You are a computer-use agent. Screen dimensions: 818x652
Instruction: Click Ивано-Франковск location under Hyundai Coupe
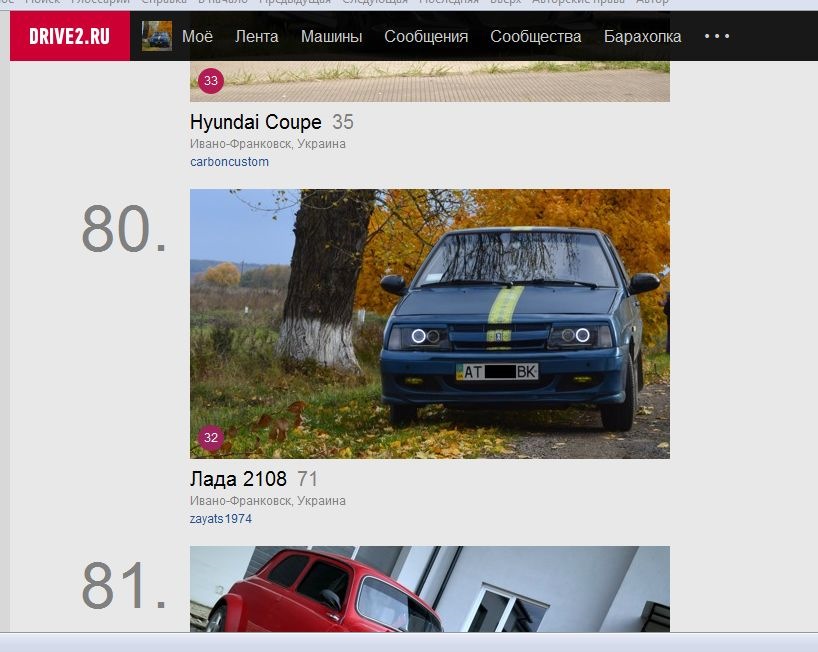[x=268, y=144]
